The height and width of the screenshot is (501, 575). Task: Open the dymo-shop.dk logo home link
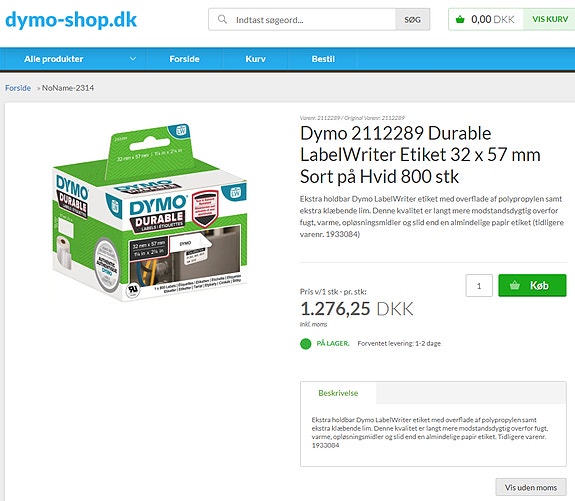pyautogui.click(x=71, y=20)
